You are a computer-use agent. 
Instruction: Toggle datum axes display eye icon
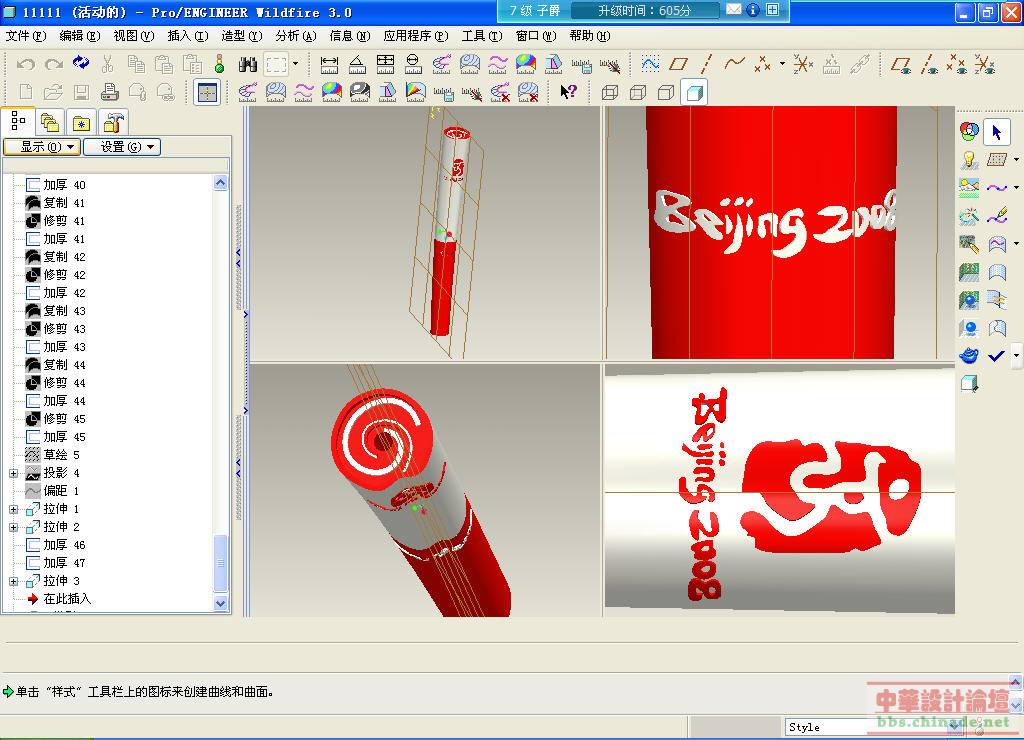click(x=929, y=64)
